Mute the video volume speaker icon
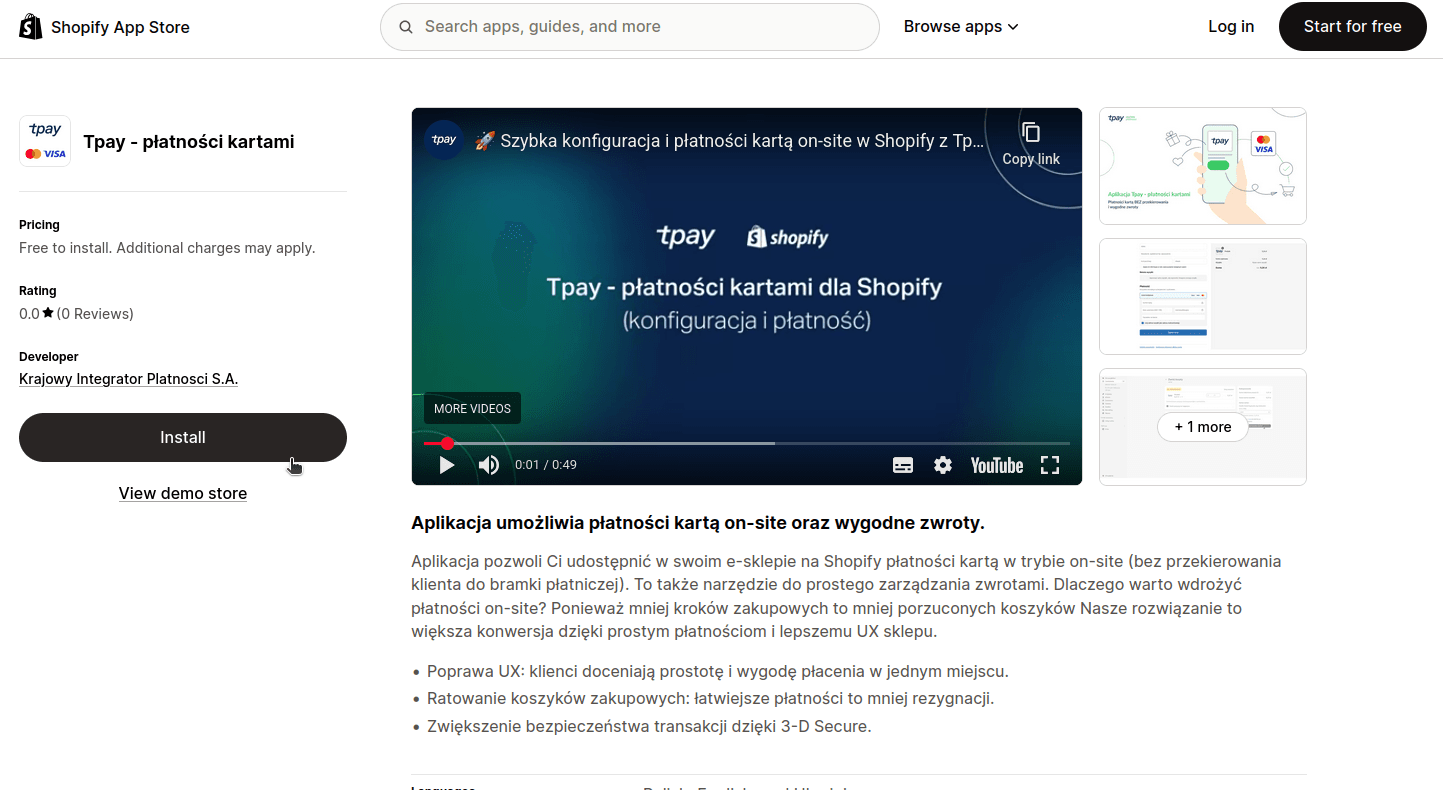Screen dimensions: 1443x790 tap(489, 465)
